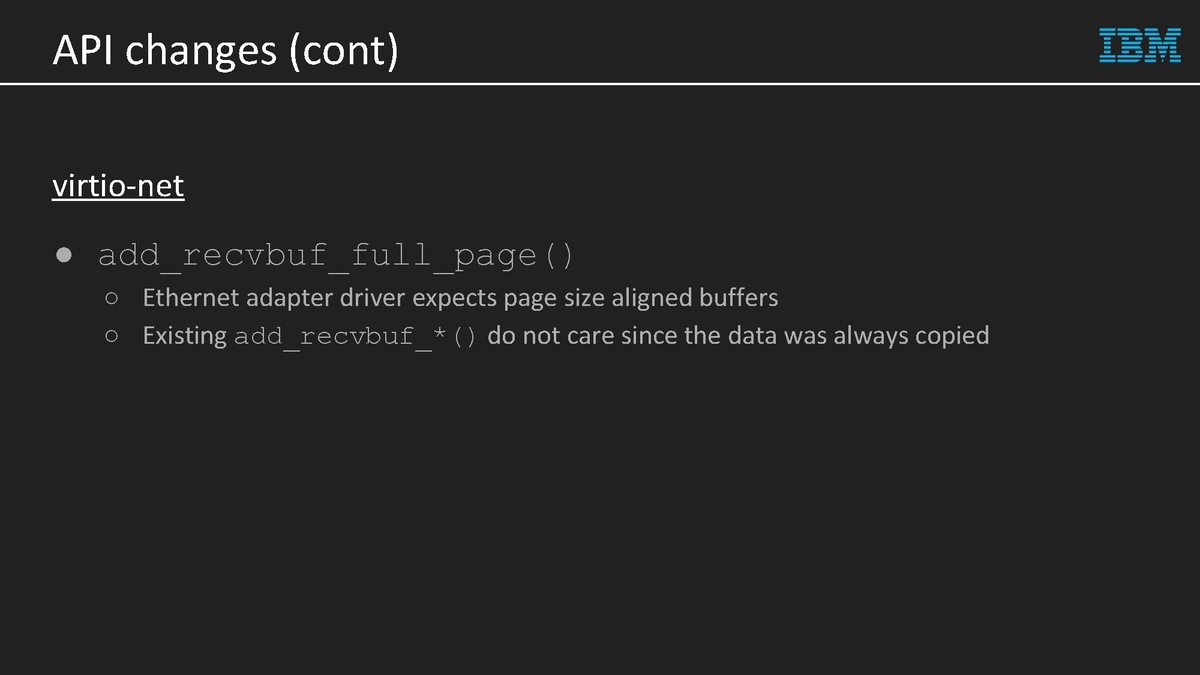Select the underlined virtio-net heading
Image resolution: width=1200 pixels, height=675 pixels.
(x=118, y=186)
